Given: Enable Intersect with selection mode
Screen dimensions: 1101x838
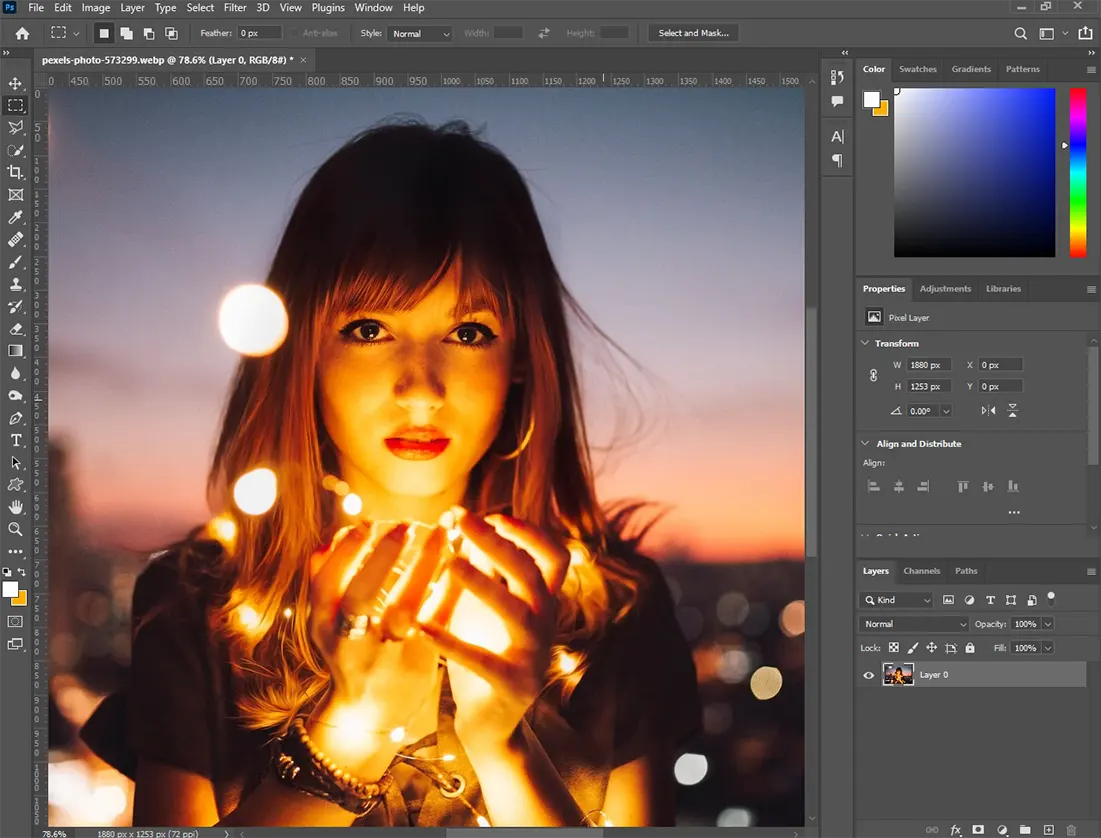Looking at the screenshot, I should pos(171,33).
